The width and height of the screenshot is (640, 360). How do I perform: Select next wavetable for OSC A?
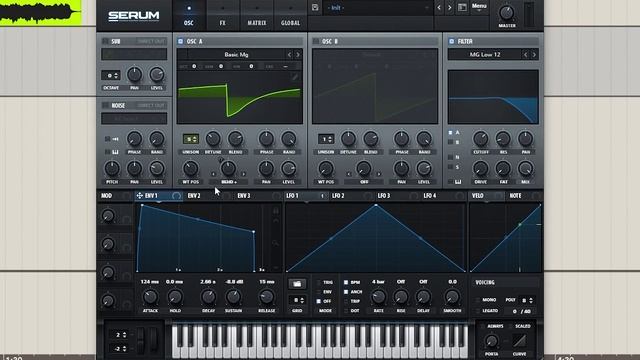pos(298,55)
